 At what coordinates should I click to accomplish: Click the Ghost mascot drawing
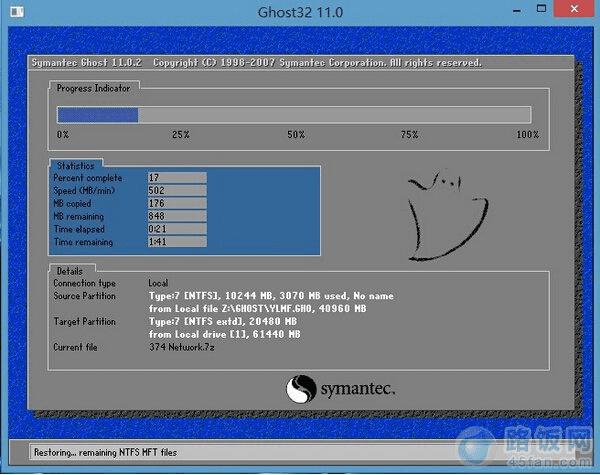448,213
